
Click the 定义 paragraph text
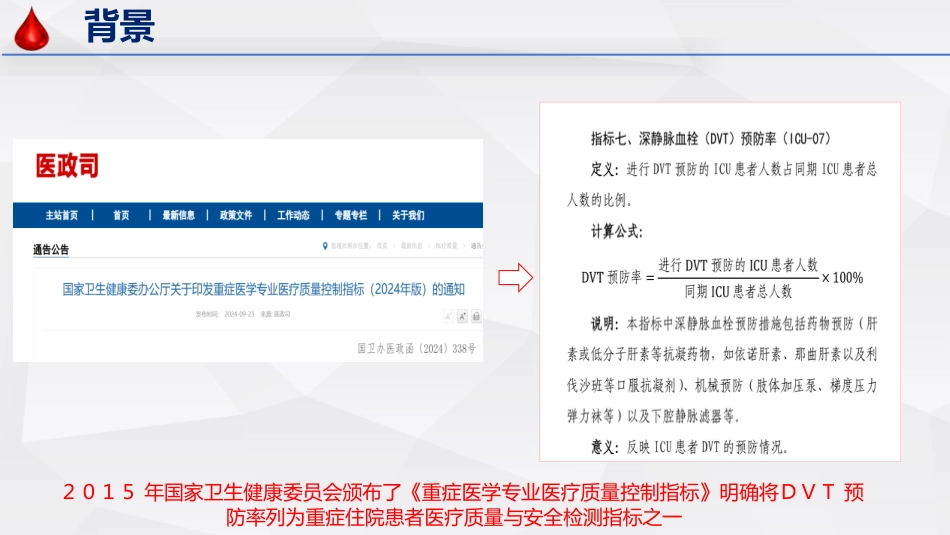[x=722, y=184]
